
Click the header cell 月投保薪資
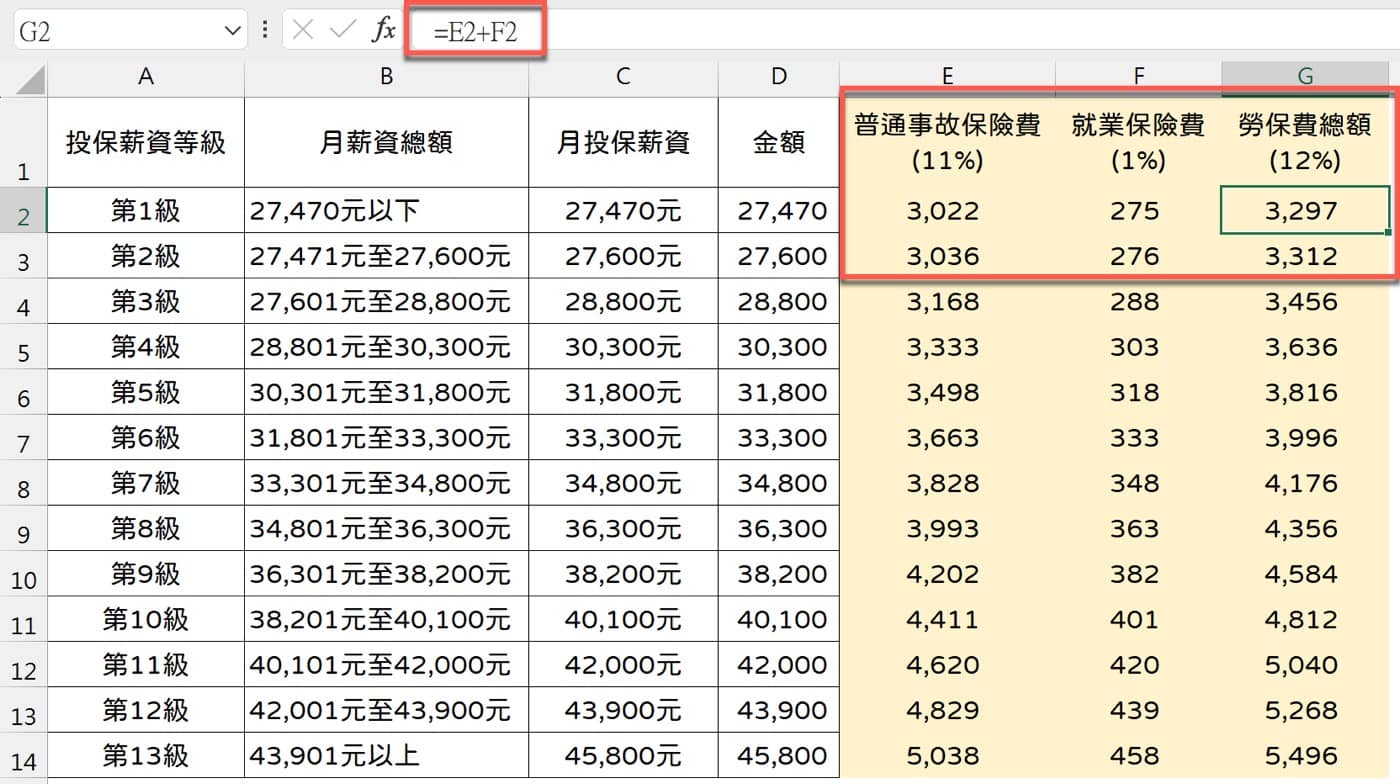(x=623, y=142)
